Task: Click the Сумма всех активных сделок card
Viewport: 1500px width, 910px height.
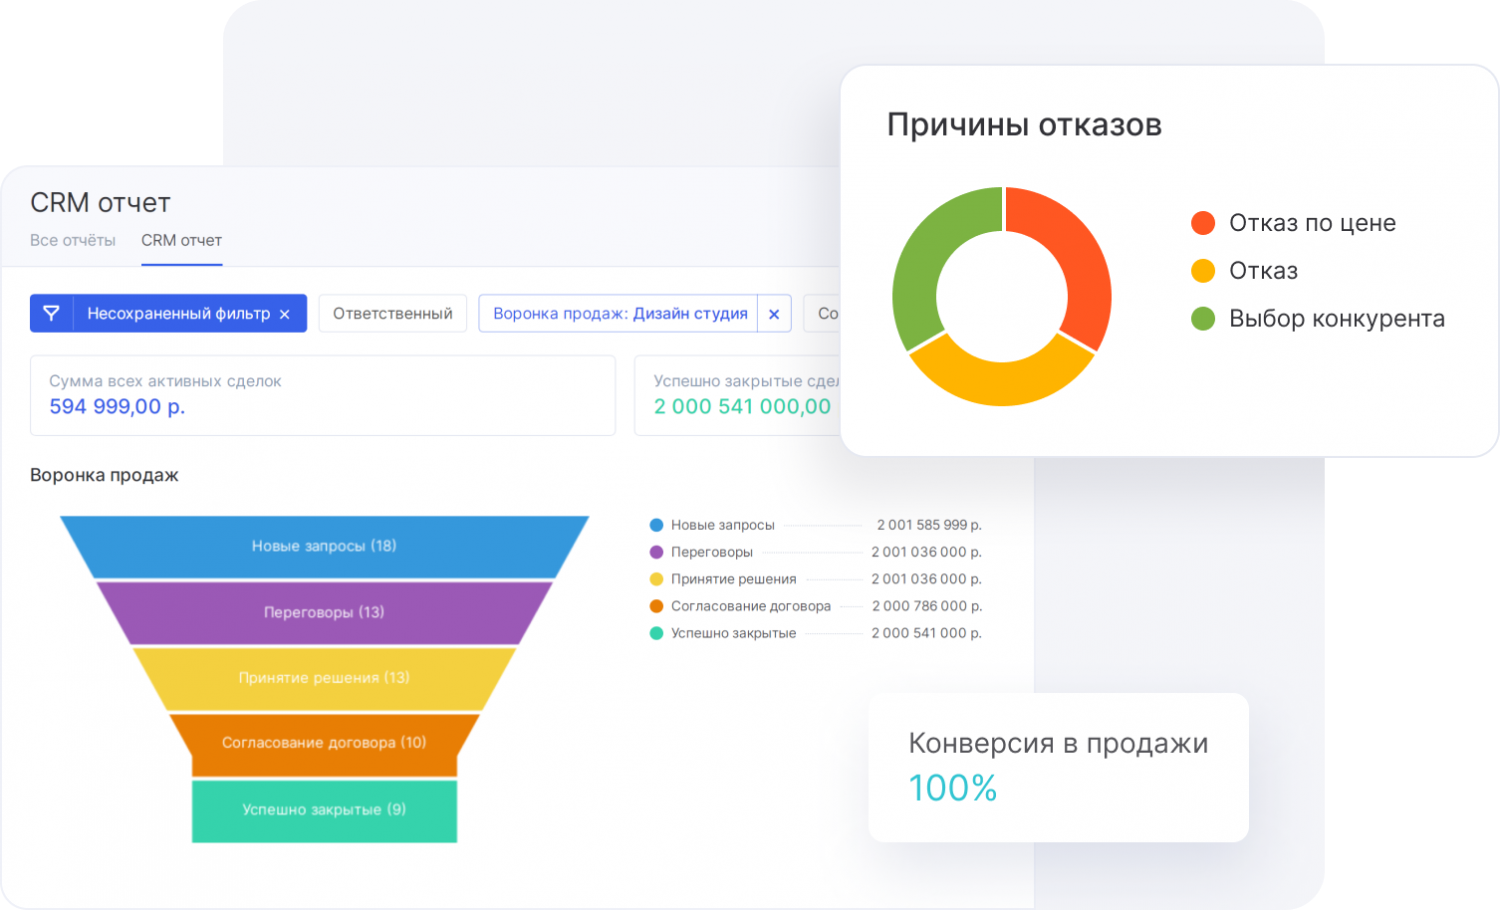Action: click(322, 395)
